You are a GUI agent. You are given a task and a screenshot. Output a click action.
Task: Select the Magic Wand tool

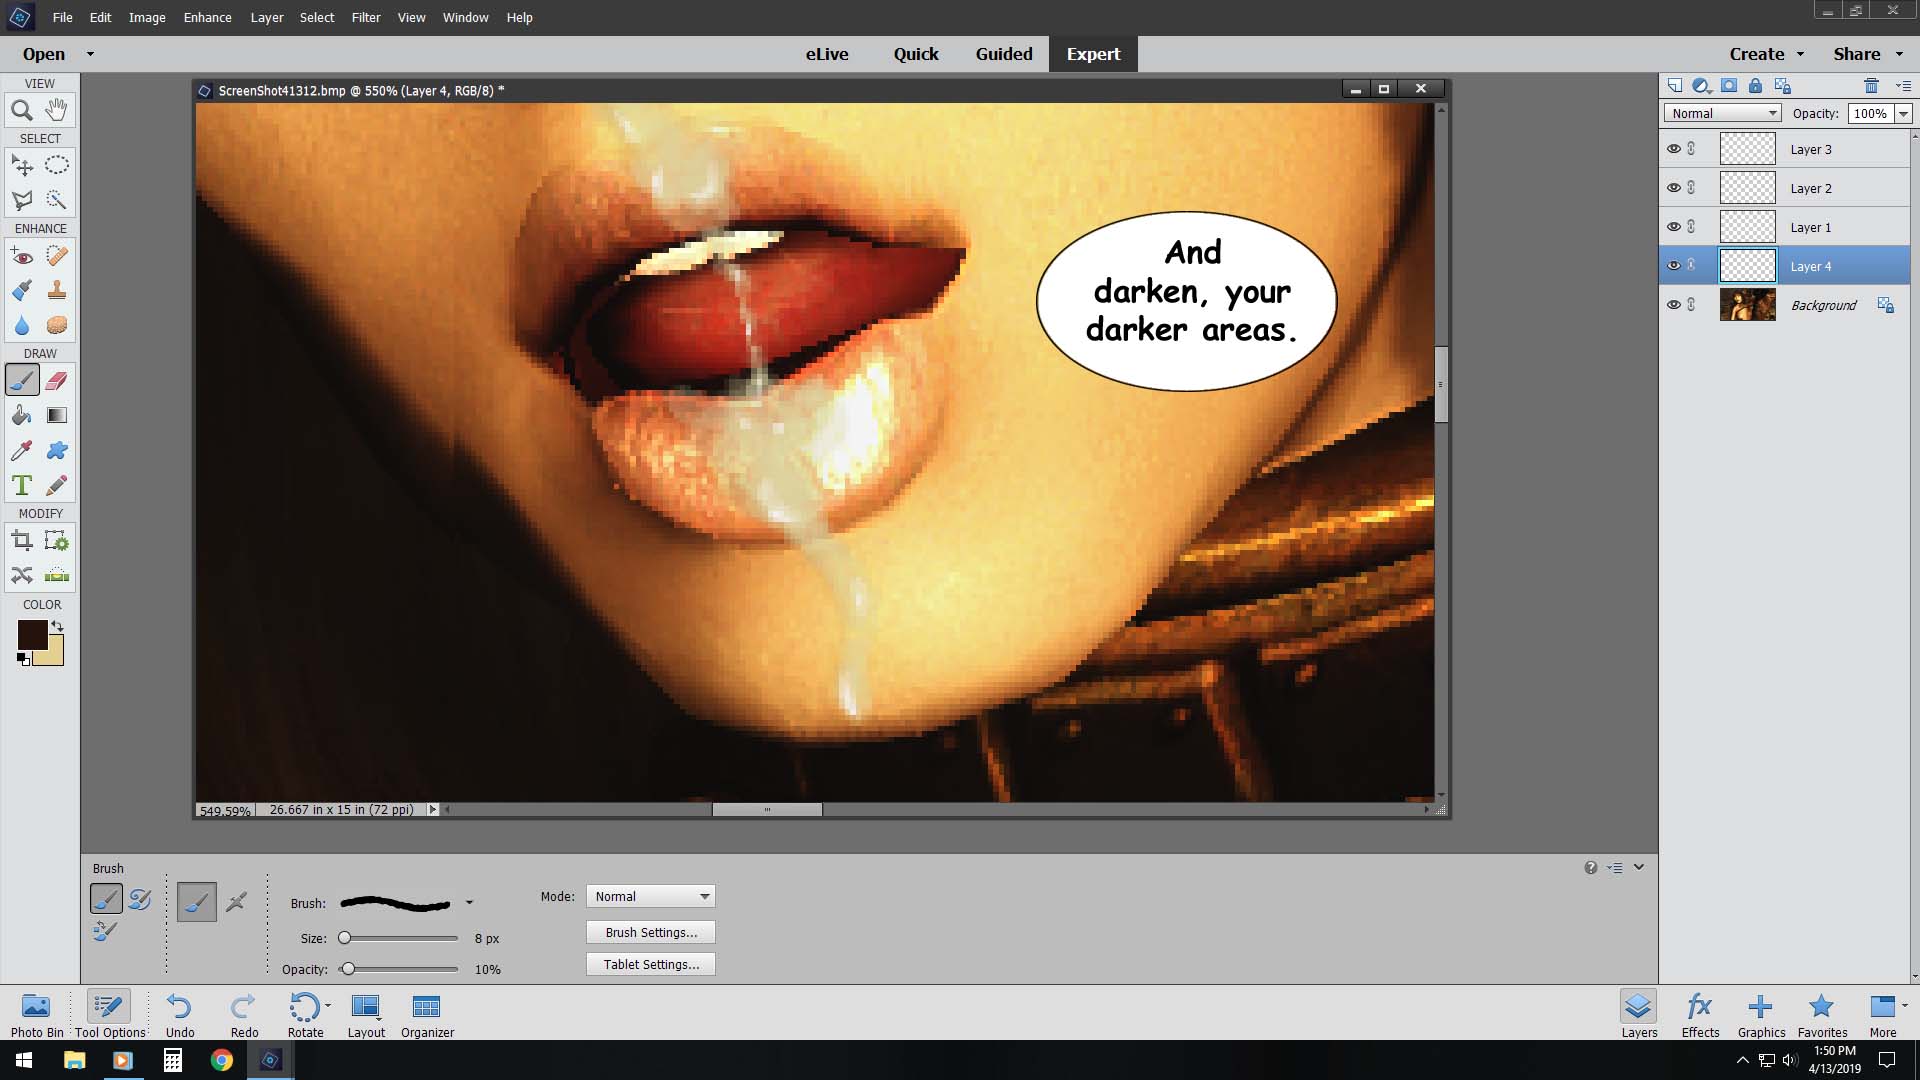57,200
